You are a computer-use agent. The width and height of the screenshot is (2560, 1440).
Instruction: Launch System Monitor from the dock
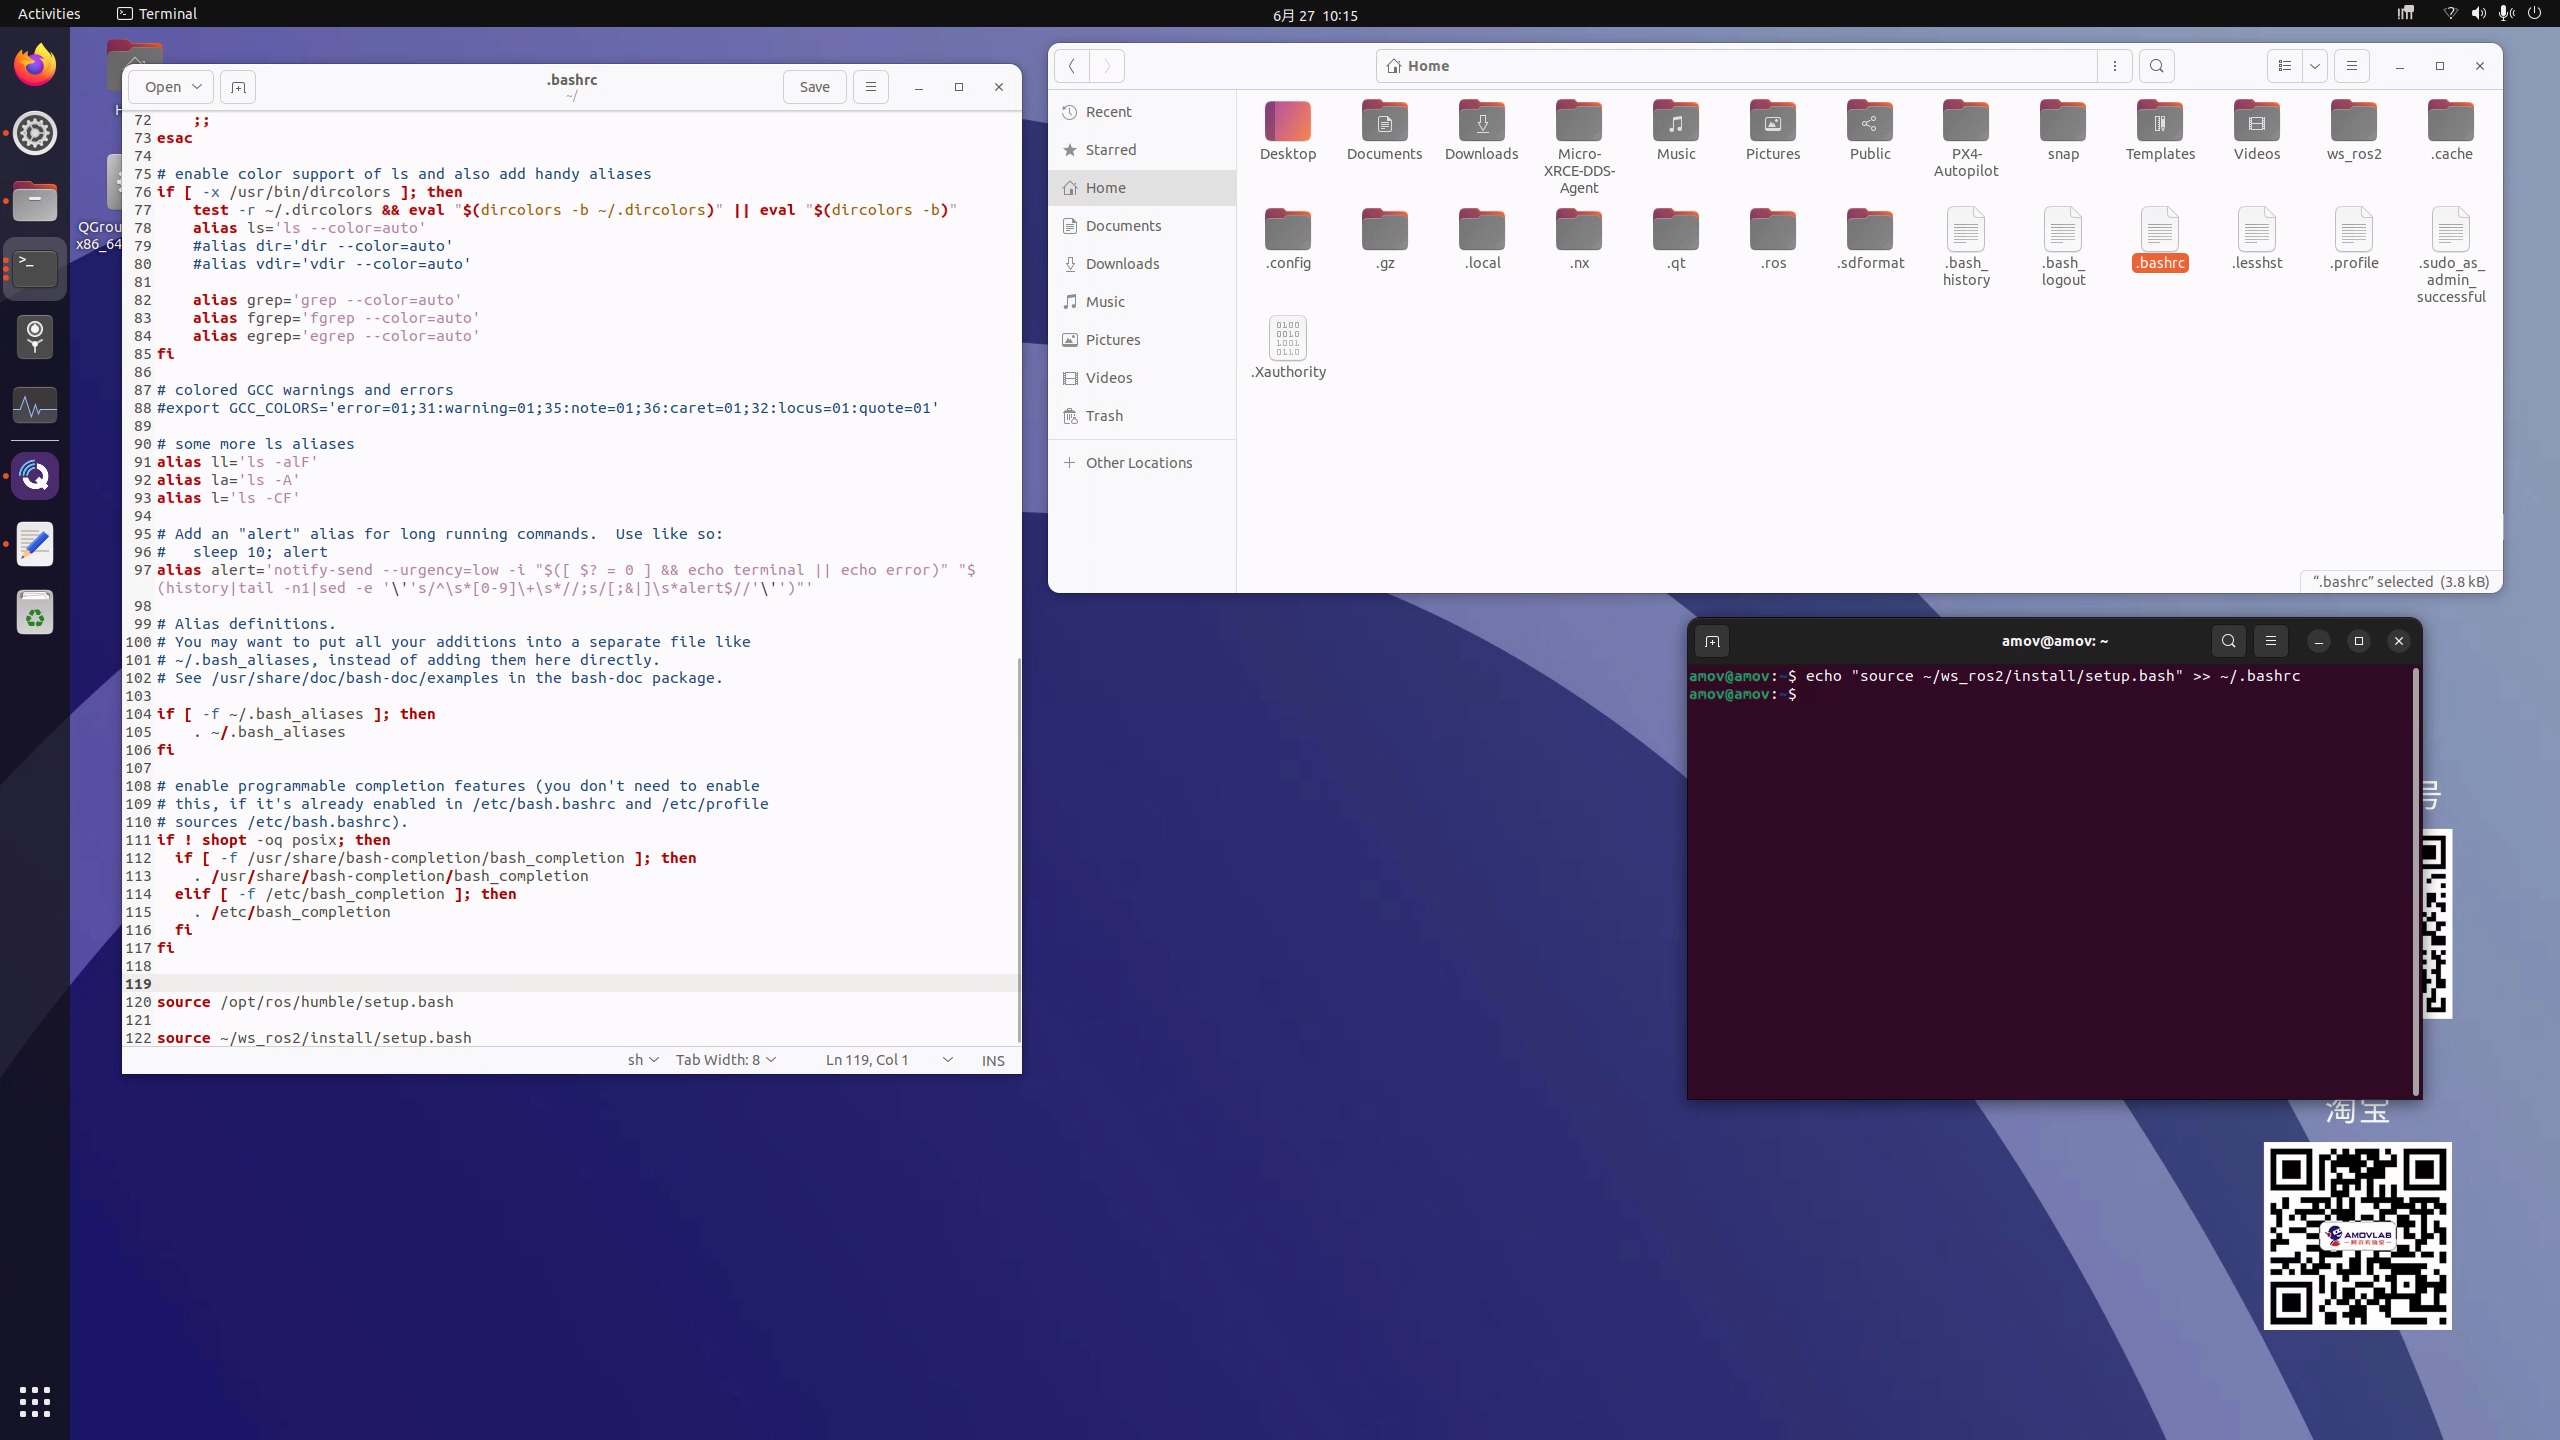pos(35,405)
